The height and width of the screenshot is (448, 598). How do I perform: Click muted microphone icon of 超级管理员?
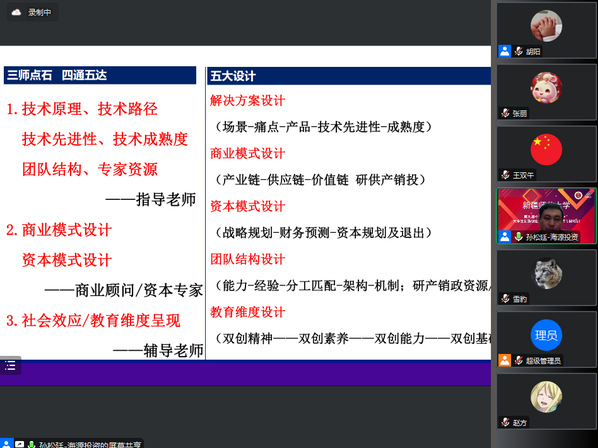pyautogui.click(x=518, y=360)
